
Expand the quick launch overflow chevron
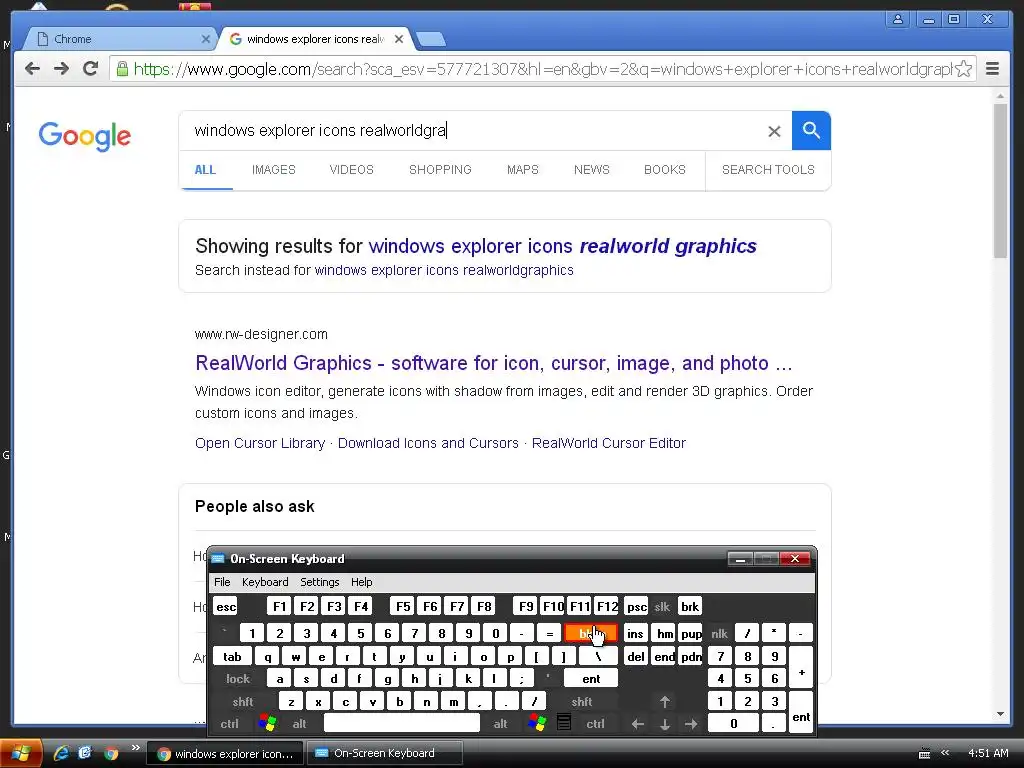[135, 748]
